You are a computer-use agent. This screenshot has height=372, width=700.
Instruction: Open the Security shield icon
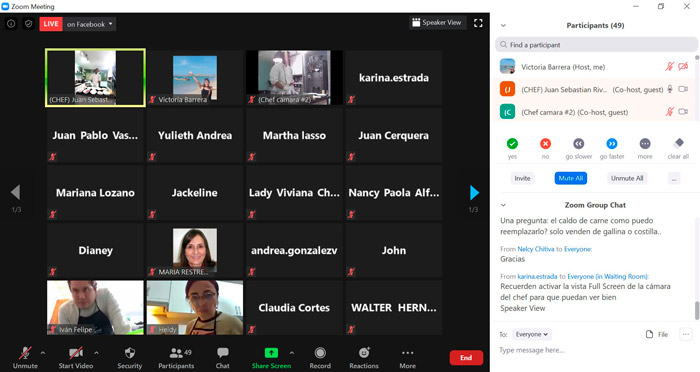[x=130, y=353]
